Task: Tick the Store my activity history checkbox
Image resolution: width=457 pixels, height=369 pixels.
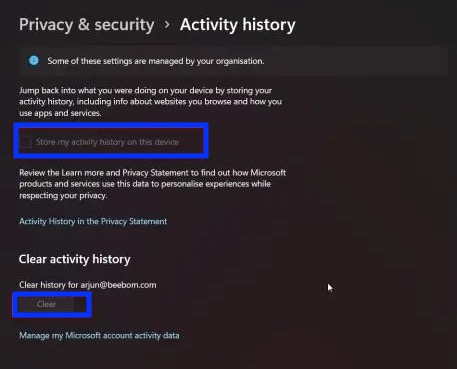Action: pos(26,142)
